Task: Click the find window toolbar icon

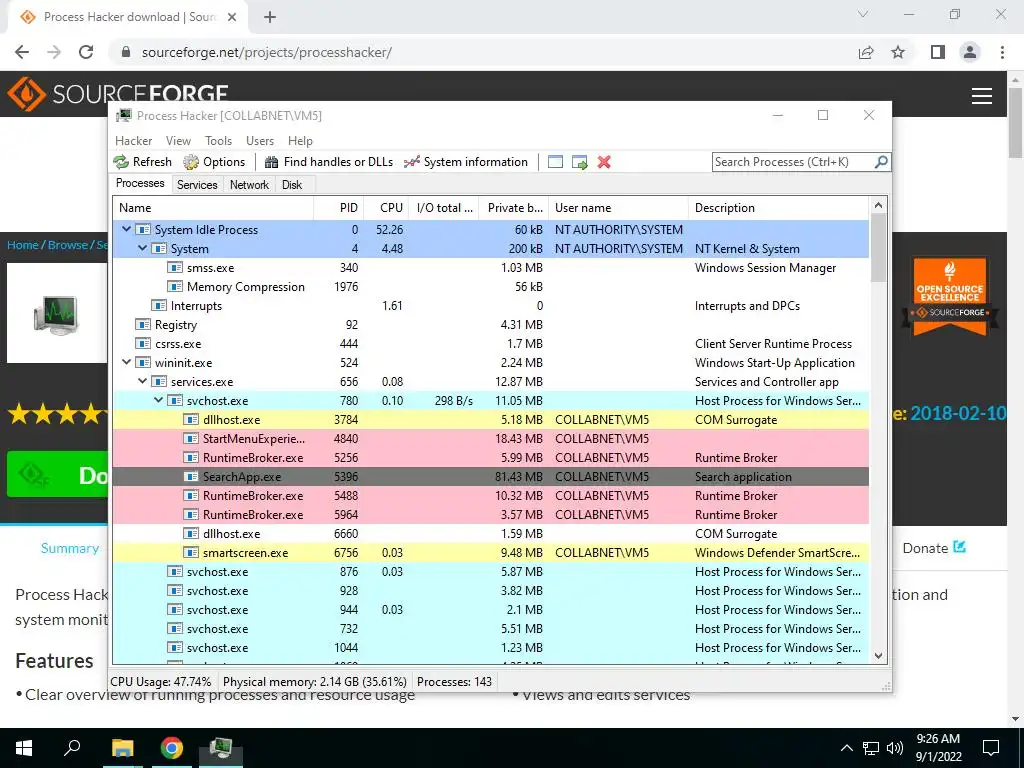Action: point(555,162)
